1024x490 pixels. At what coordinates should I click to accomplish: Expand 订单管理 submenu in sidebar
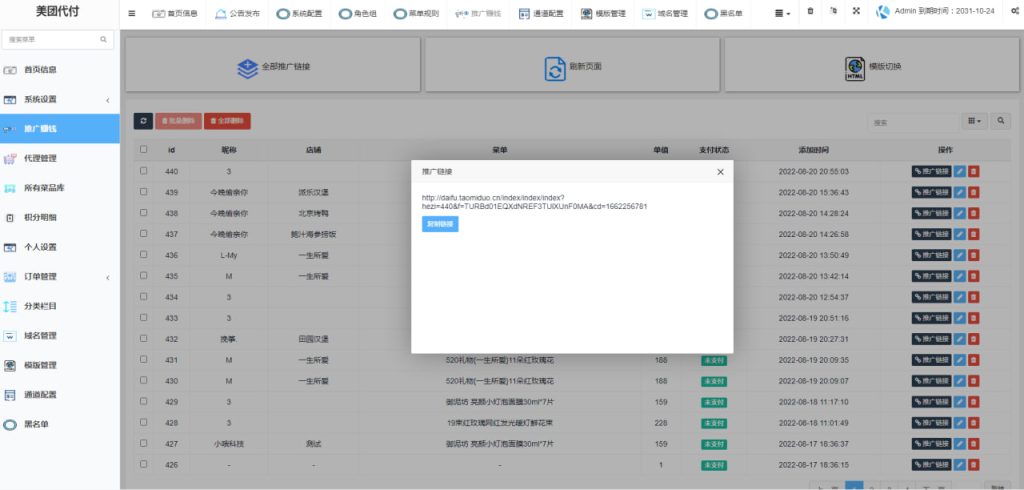(59, 277)
